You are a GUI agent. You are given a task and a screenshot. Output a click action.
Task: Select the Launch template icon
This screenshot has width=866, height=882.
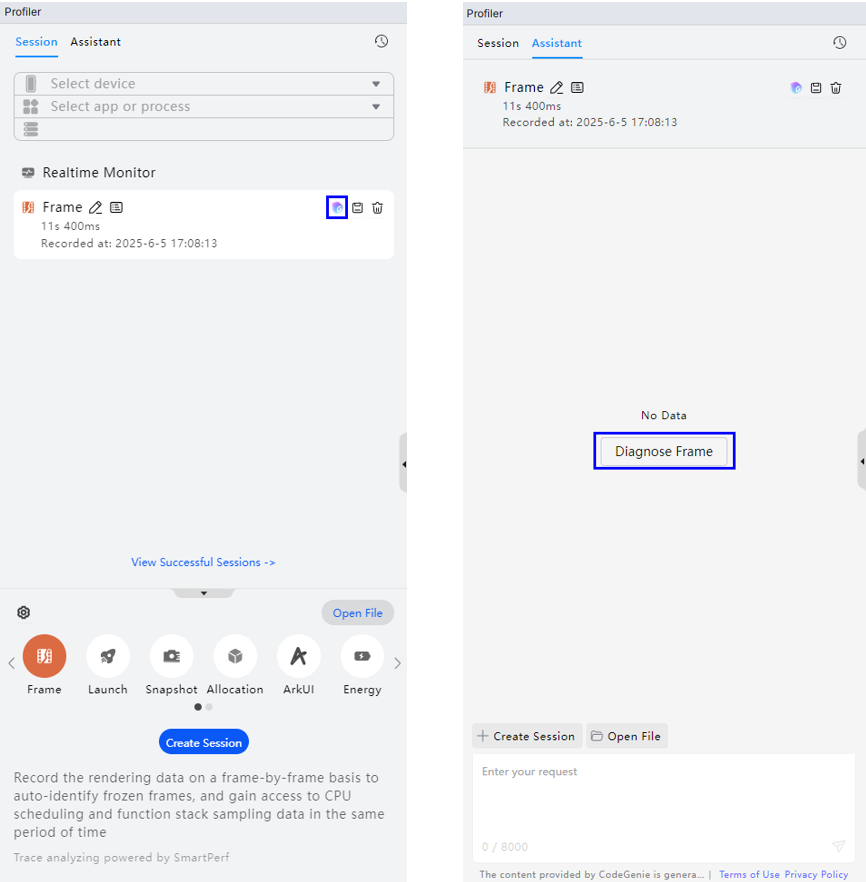[x=108, y=656]
